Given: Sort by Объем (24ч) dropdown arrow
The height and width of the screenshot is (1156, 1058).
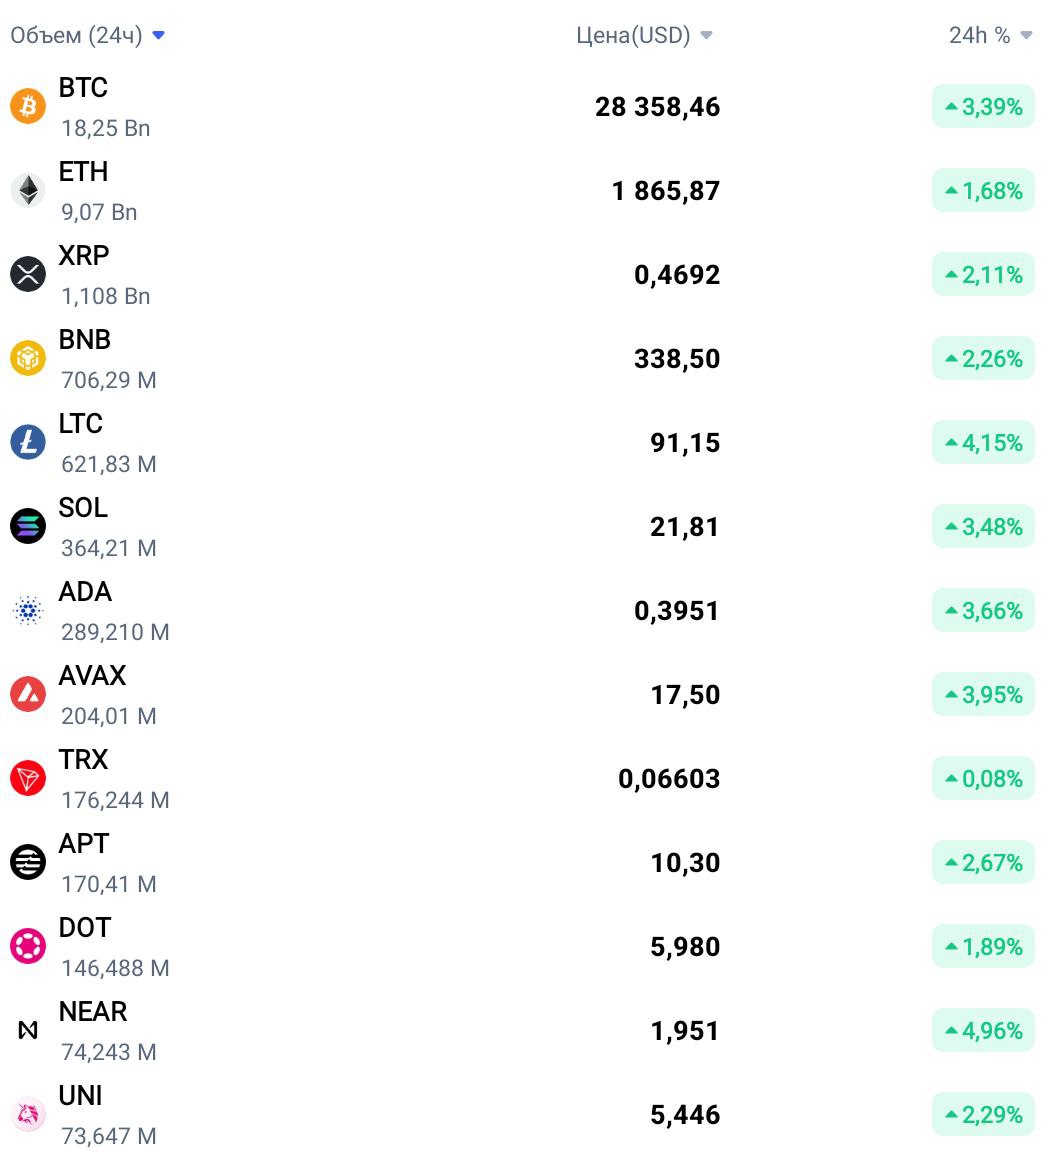Looking at the screenshot, I should (158, 35).
